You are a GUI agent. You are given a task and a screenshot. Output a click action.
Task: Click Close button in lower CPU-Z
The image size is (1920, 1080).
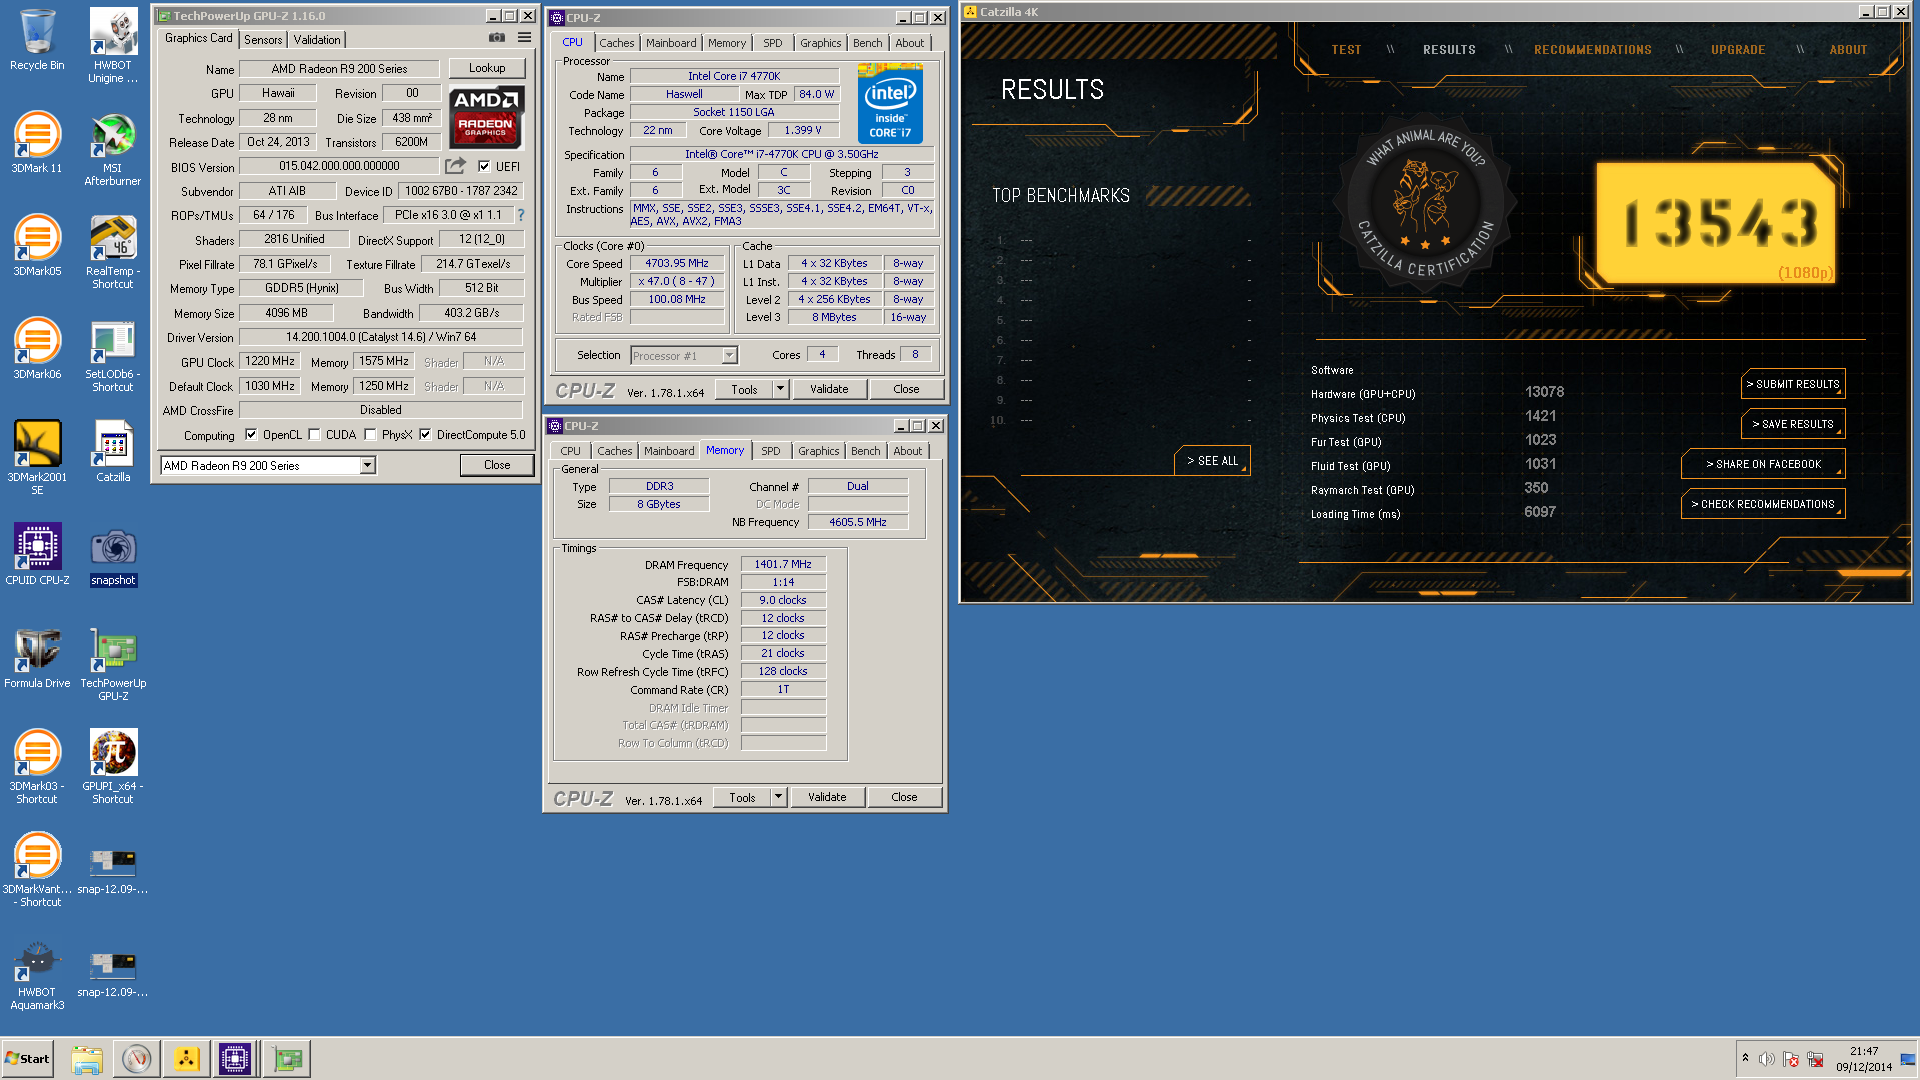click(904, 797)
